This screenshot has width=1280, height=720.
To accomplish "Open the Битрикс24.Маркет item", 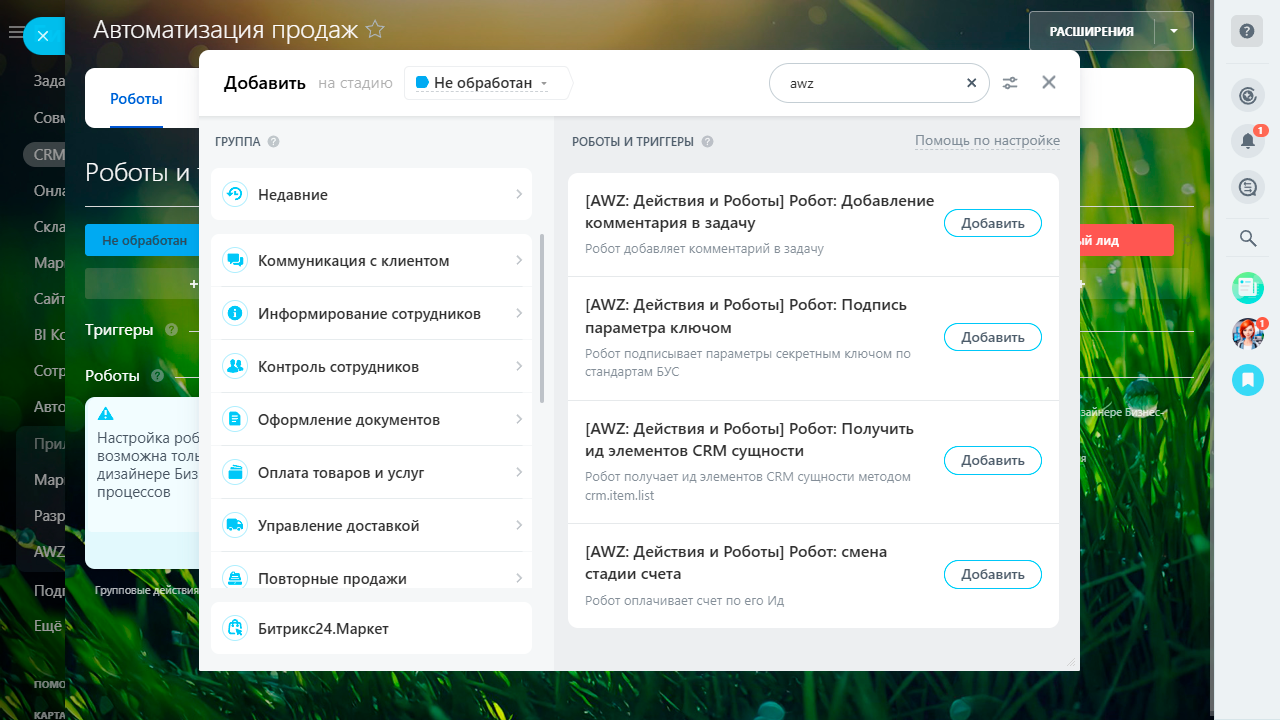I will click(x=371, y=628).
